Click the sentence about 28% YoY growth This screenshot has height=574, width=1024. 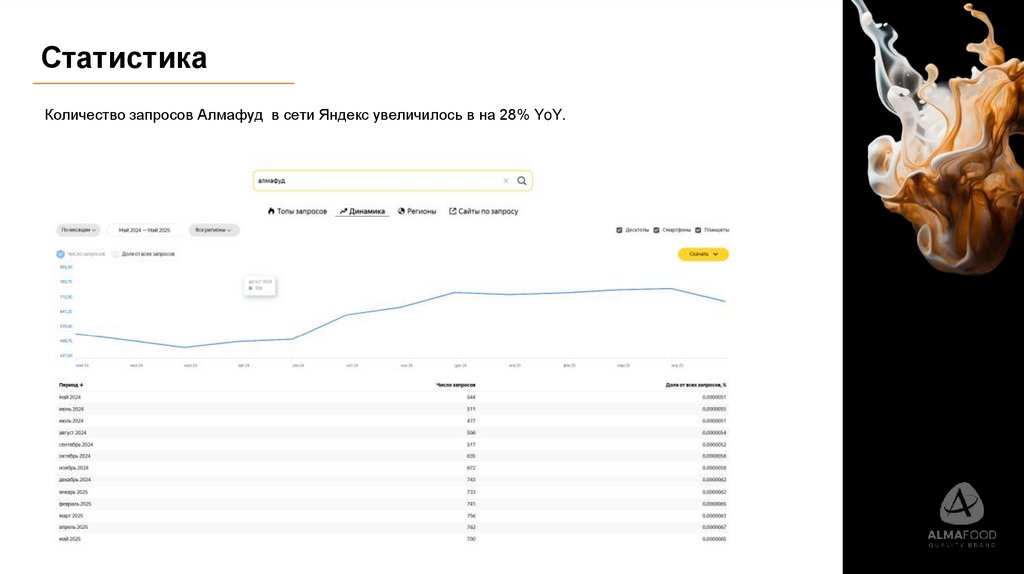coord(305,115)
